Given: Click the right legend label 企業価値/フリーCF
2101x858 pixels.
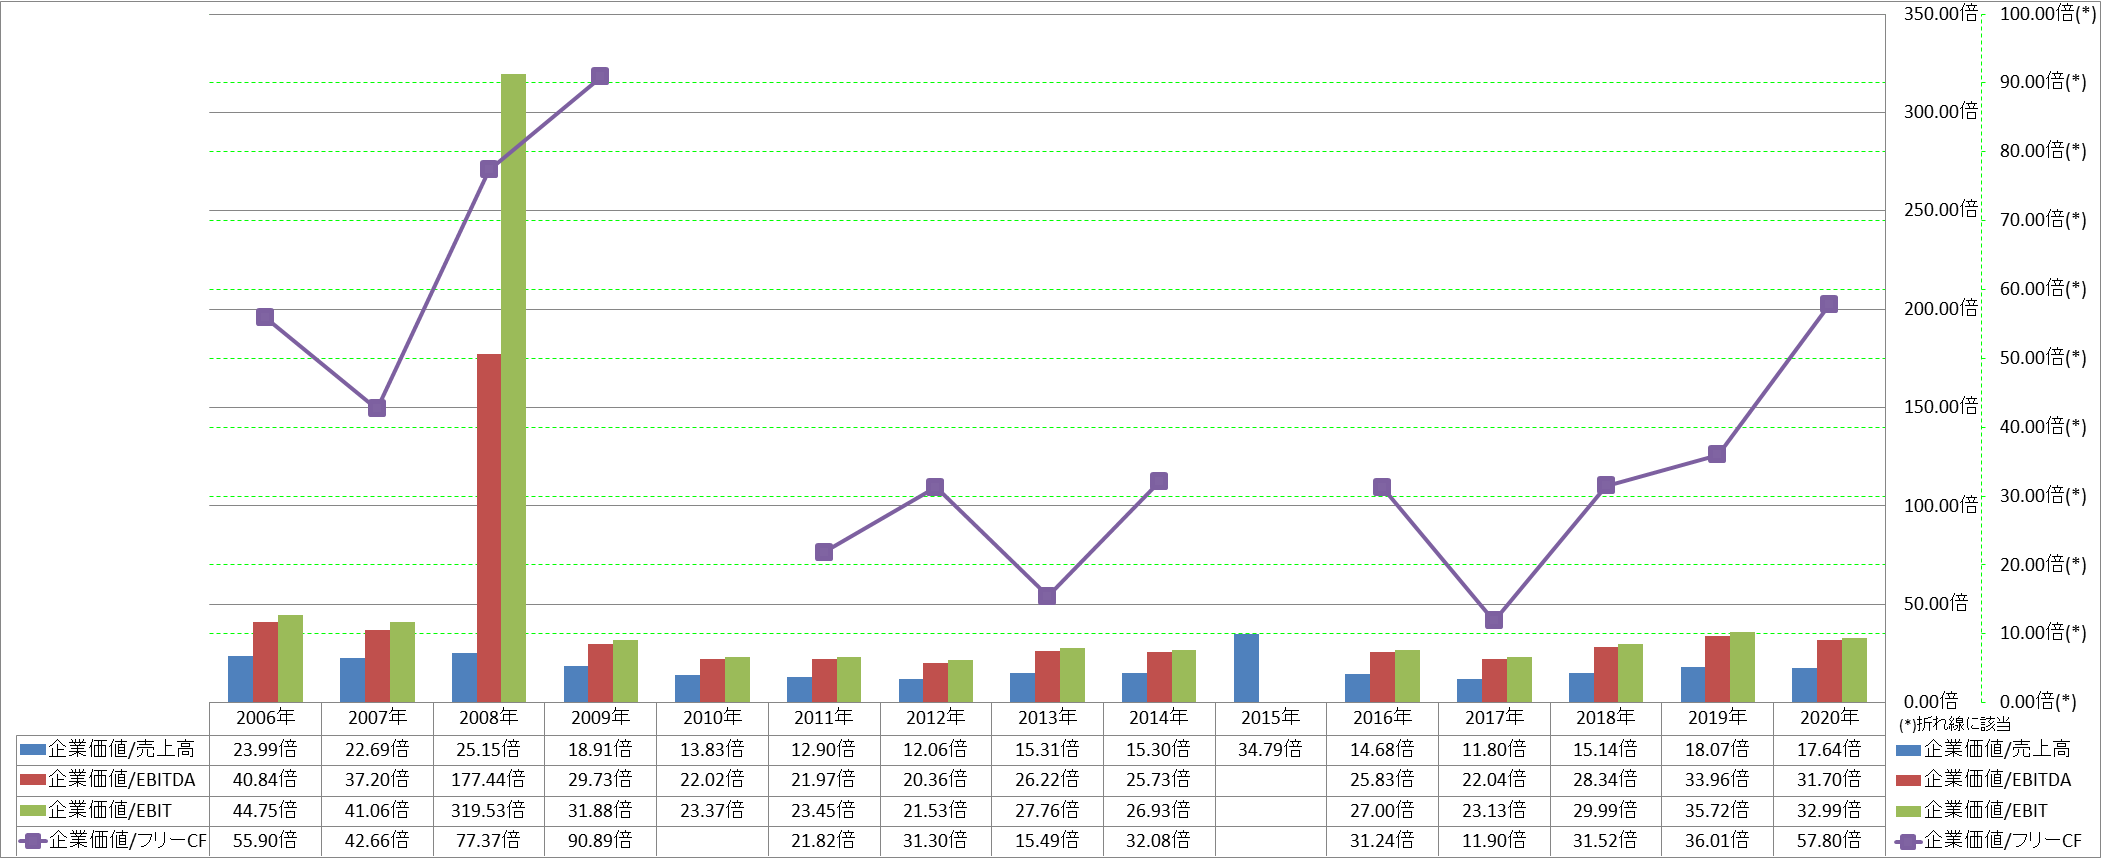Looking at the screenshot, I should click(x=2003, y=841).
